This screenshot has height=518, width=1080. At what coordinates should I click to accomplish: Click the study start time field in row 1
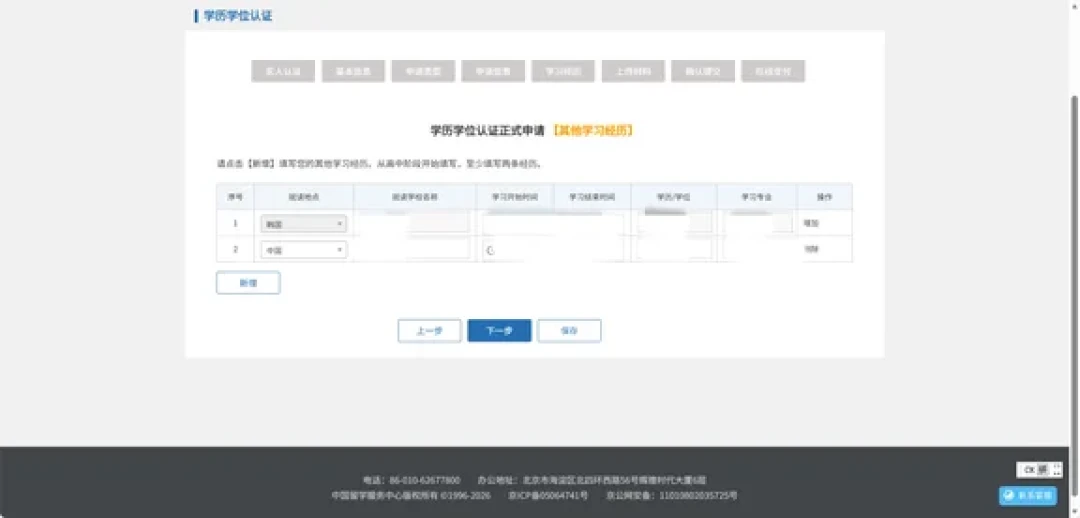[x=515, y=223]
